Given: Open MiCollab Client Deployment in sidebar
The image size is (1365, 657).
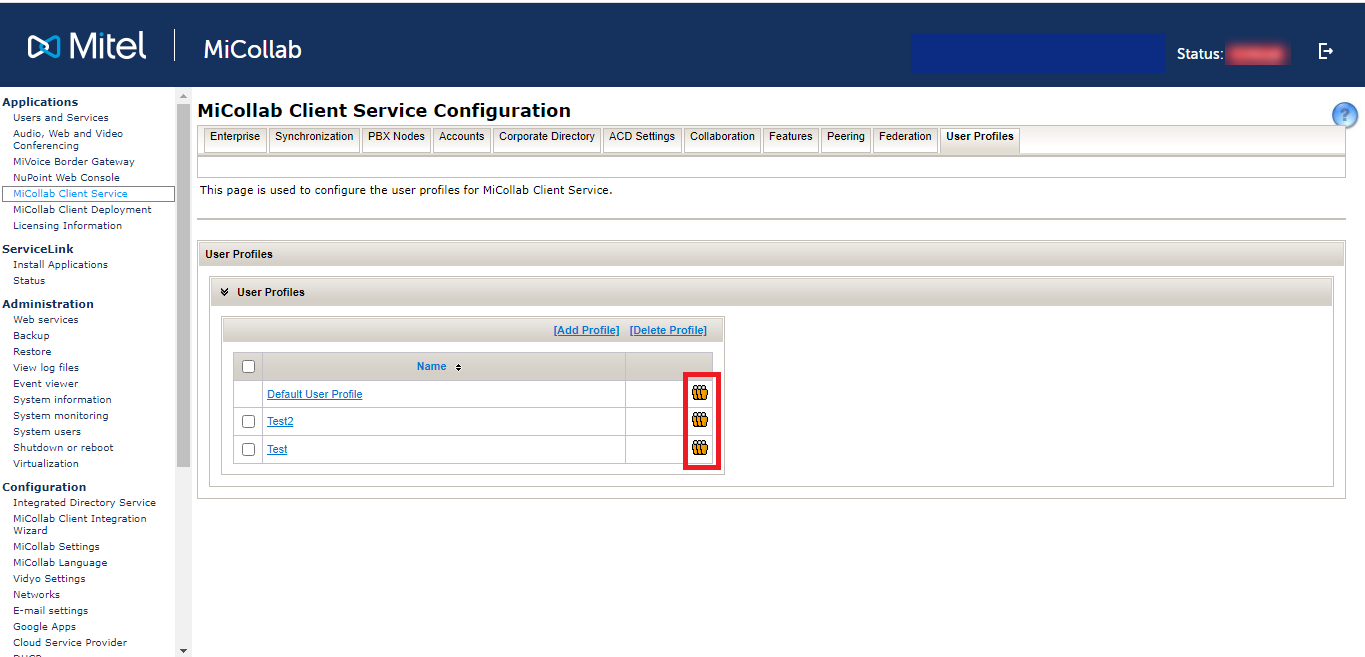Looking at the screenshot, I should 82,210.
